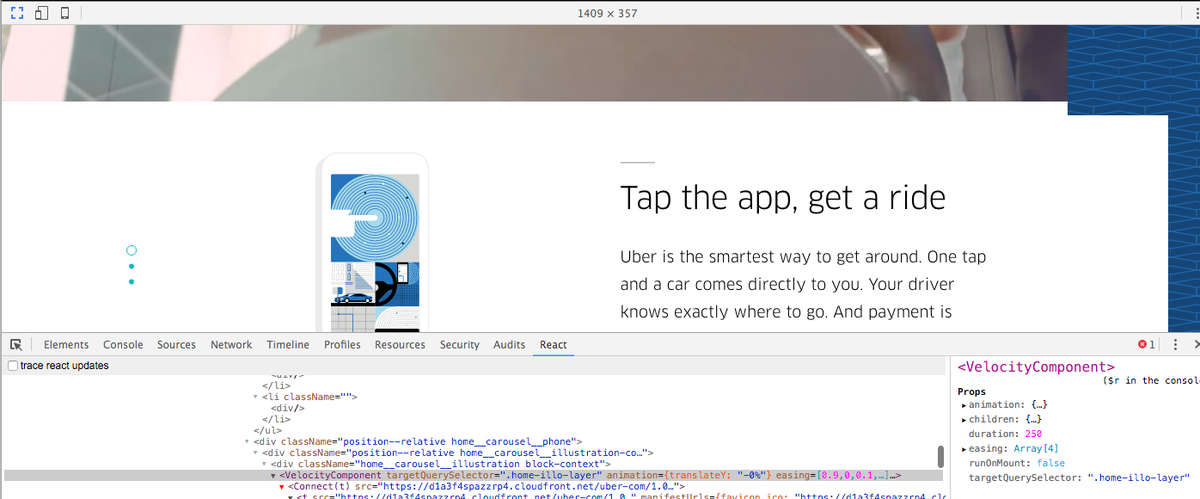Open the Timeline tab

click(x=288, y=345)
